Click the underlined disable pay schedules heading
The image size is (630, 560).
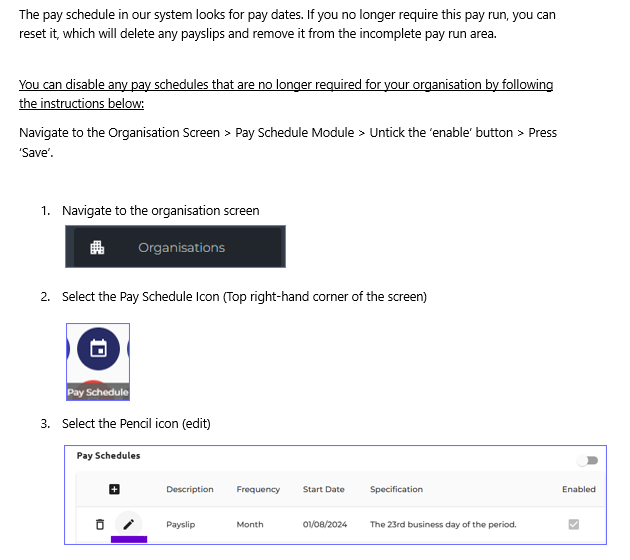286,94
